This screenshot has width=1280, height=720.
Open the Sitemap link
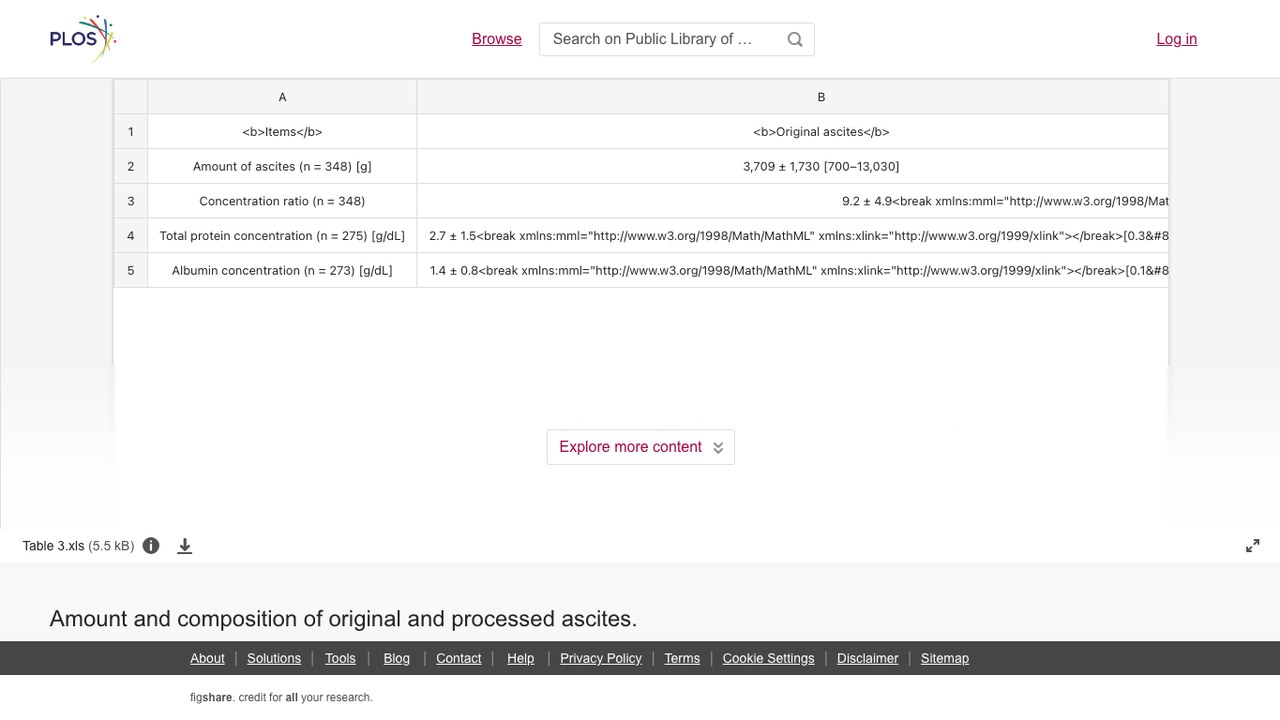tap(945, 658)
